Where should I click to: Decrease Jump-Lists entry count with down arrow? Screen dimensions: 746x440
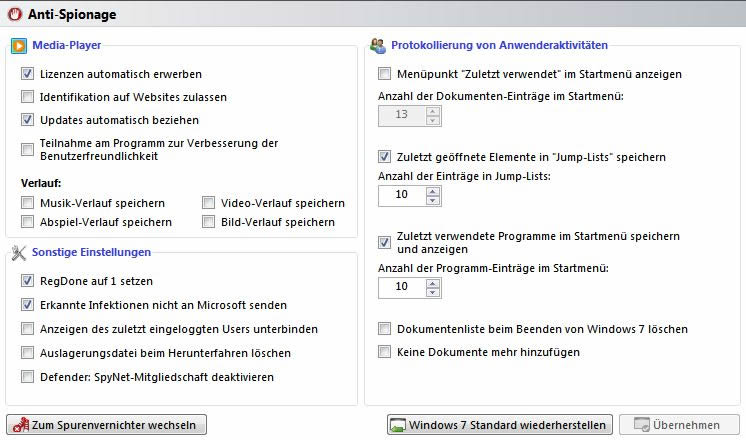pos(432,200)
